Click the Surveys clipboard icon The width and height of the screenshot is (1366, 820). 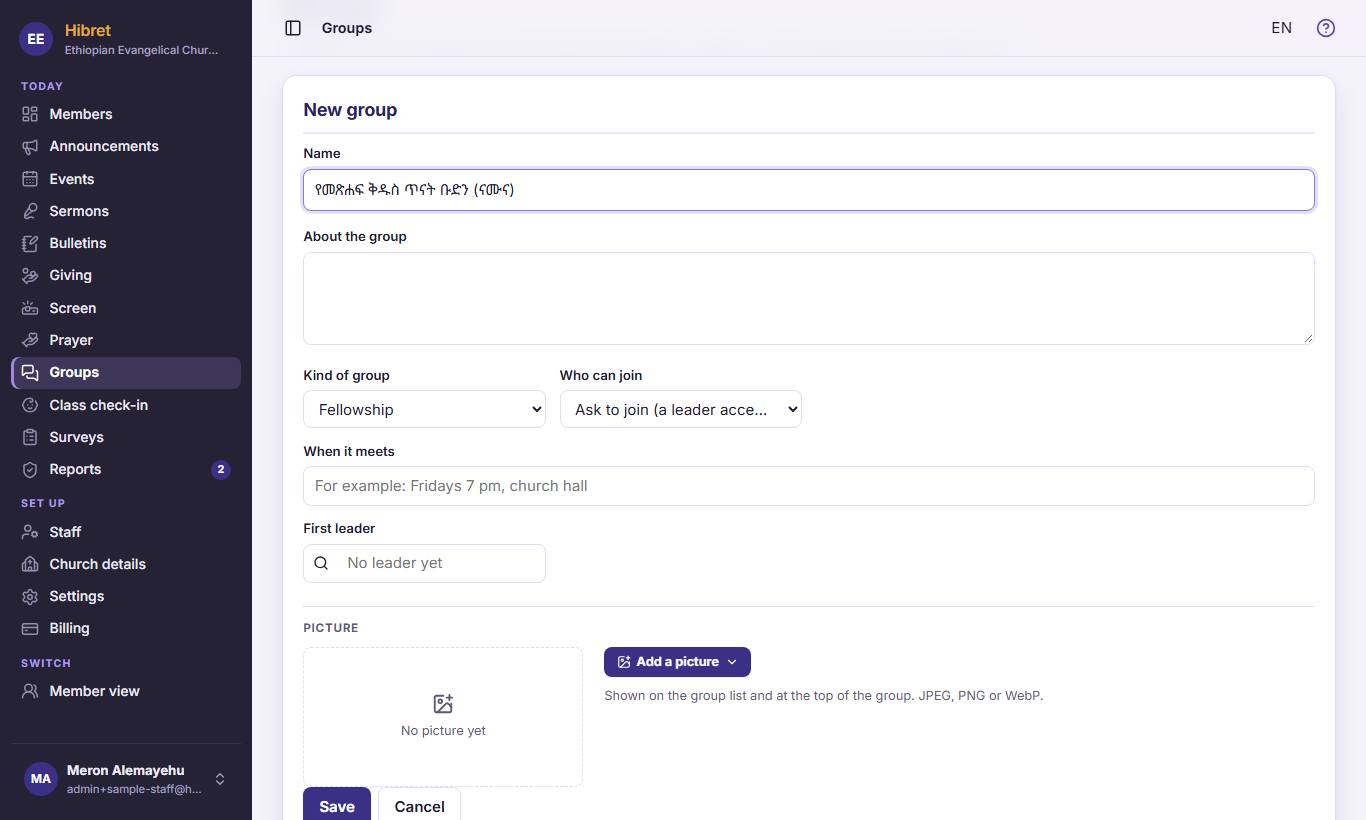point(30,437)
